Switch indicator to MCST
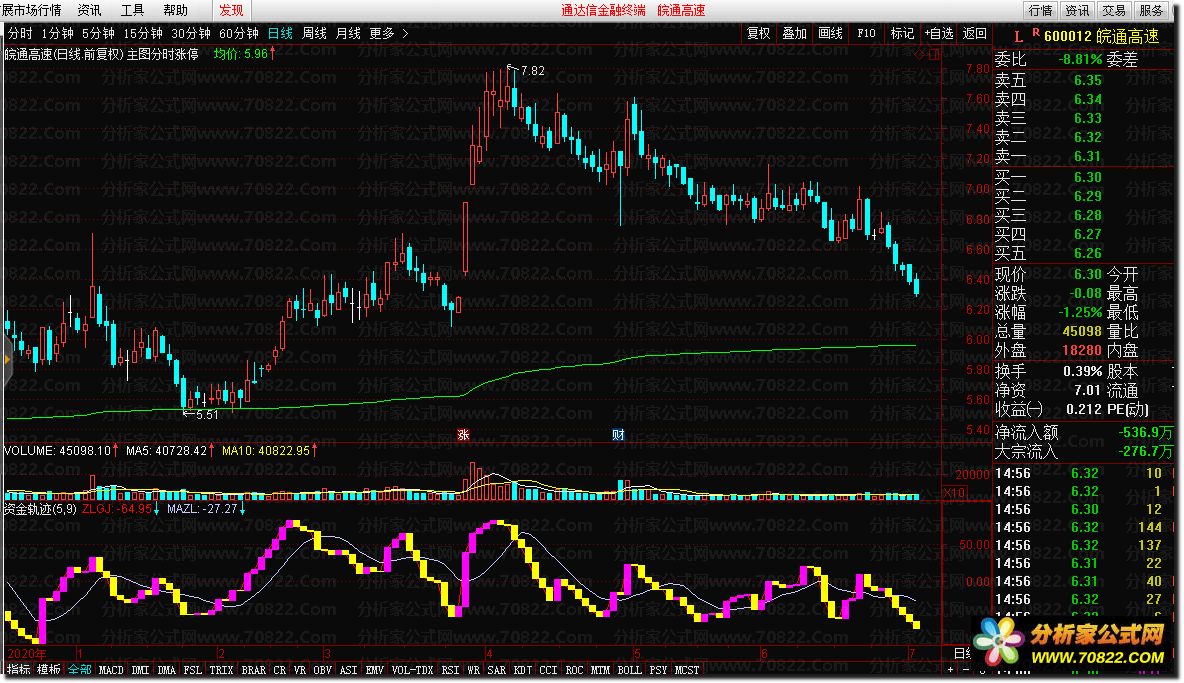Viewport: 1184px width, 683px height. tap(686, 669)
